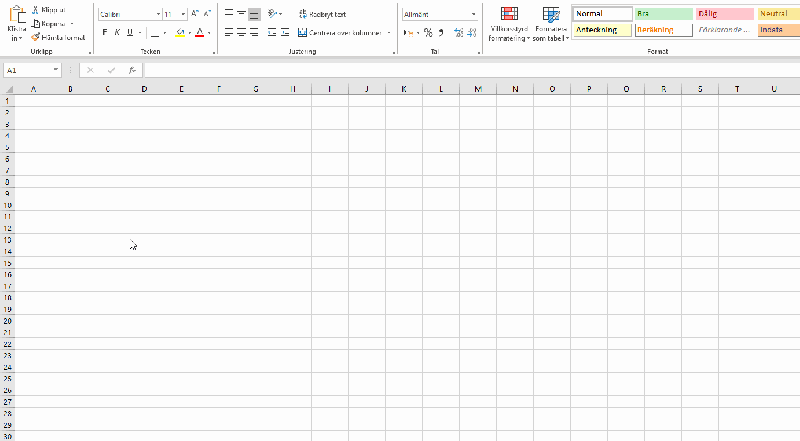Select the Anteckning cell style

tap(603, 30)
